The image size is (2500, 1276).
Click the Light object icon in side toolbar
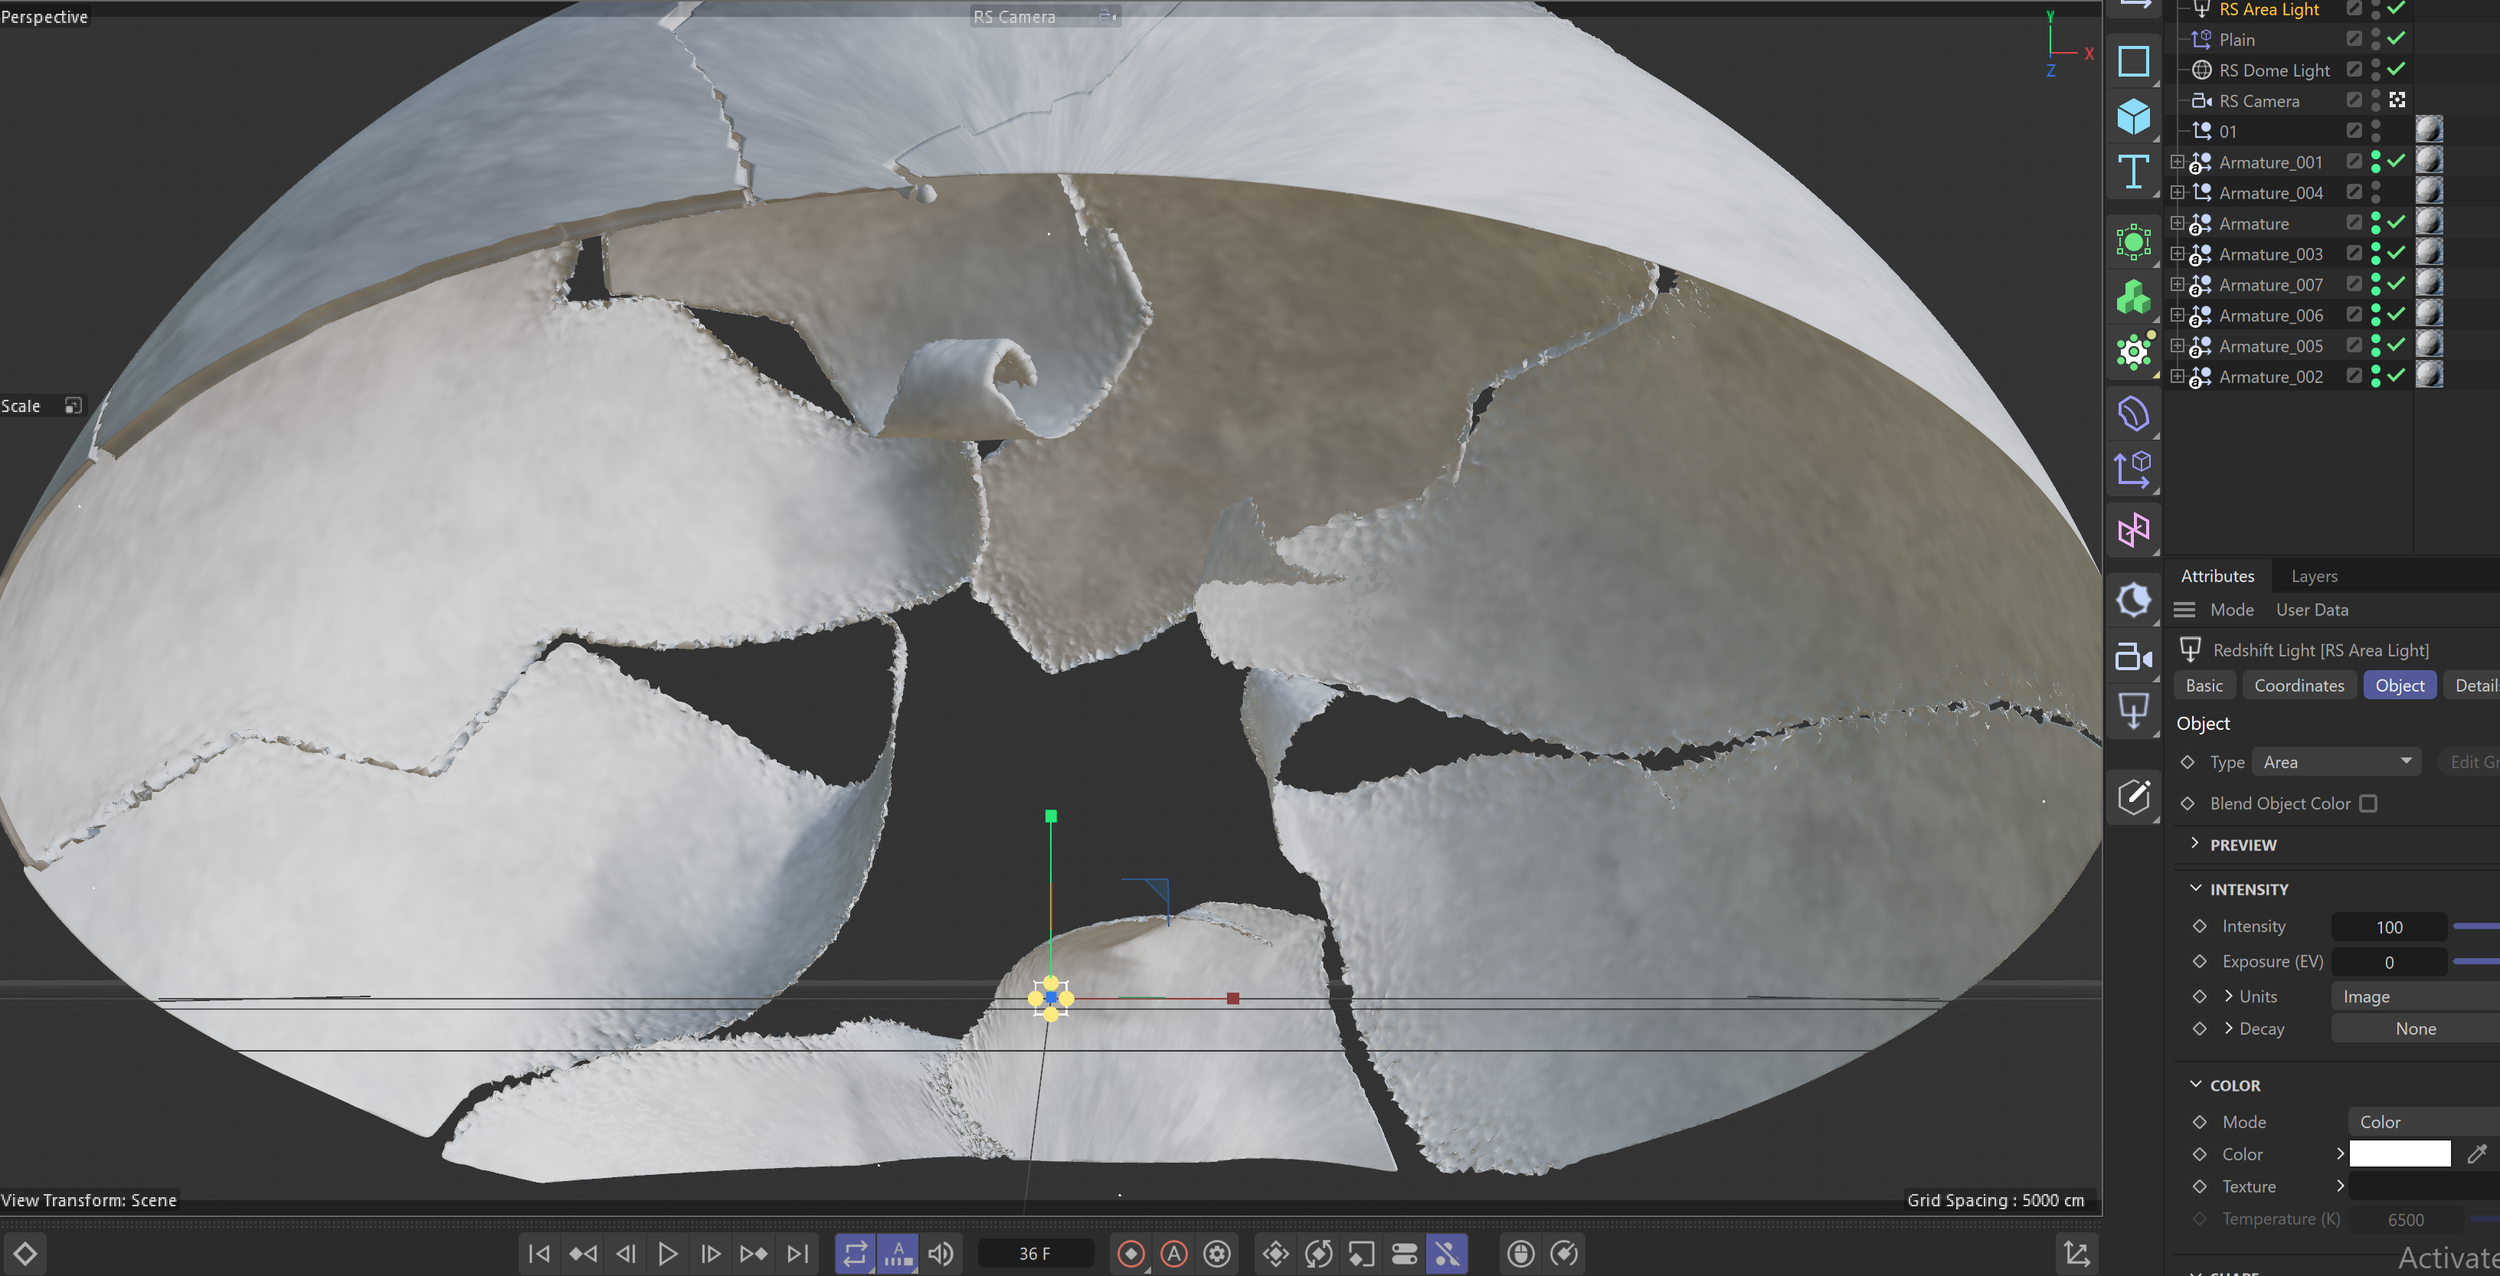[2133, 712]
